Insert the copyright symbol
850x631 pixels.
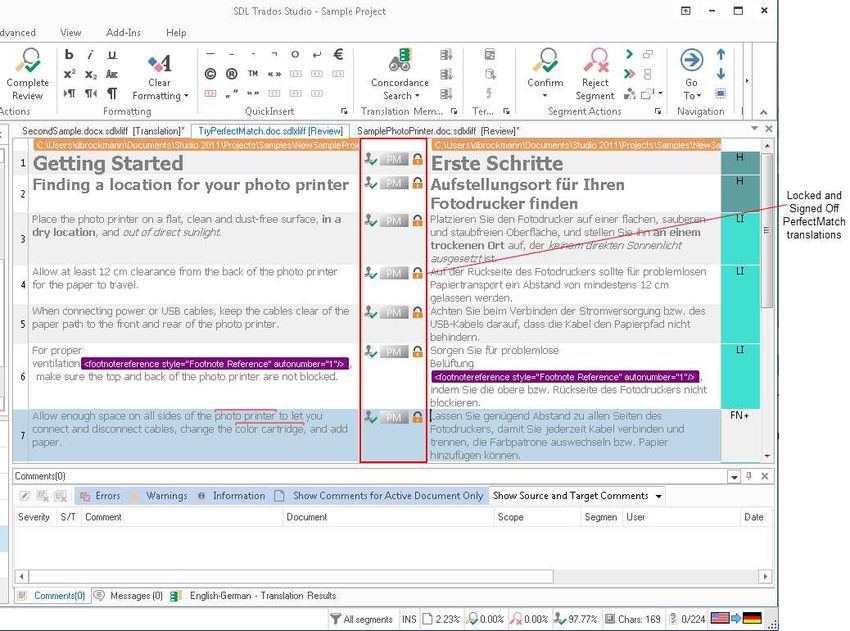(x=210, y=74)
